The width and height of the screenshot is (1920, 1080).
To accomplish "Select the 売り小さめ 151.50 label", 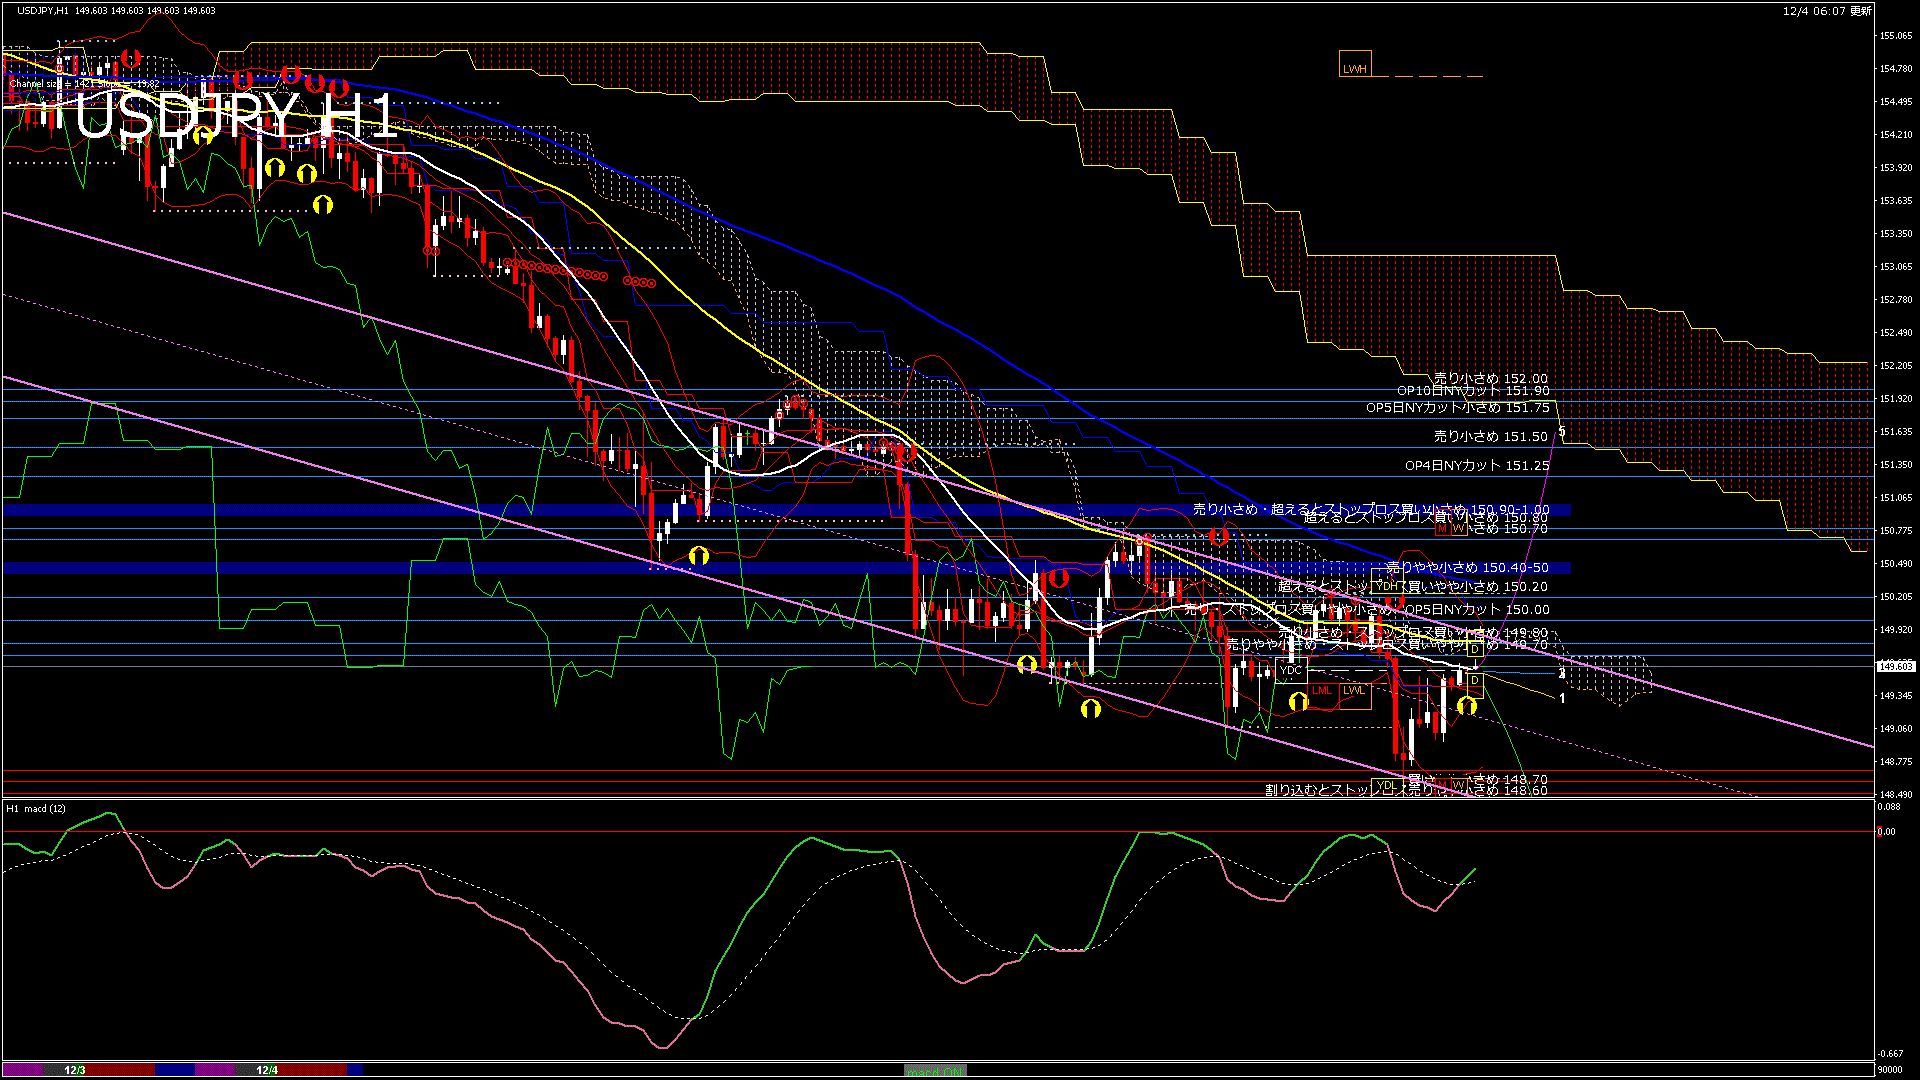I will pyautogui.click(x=1490, y=436).
